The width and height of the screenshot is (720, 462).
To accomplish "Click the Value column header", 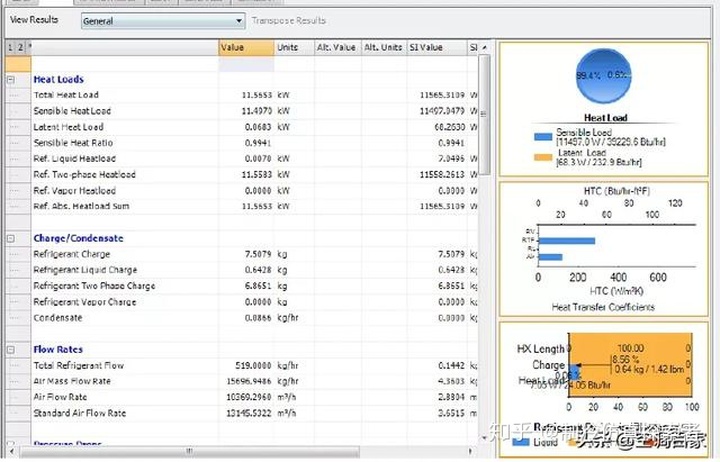I will [246, 48].
